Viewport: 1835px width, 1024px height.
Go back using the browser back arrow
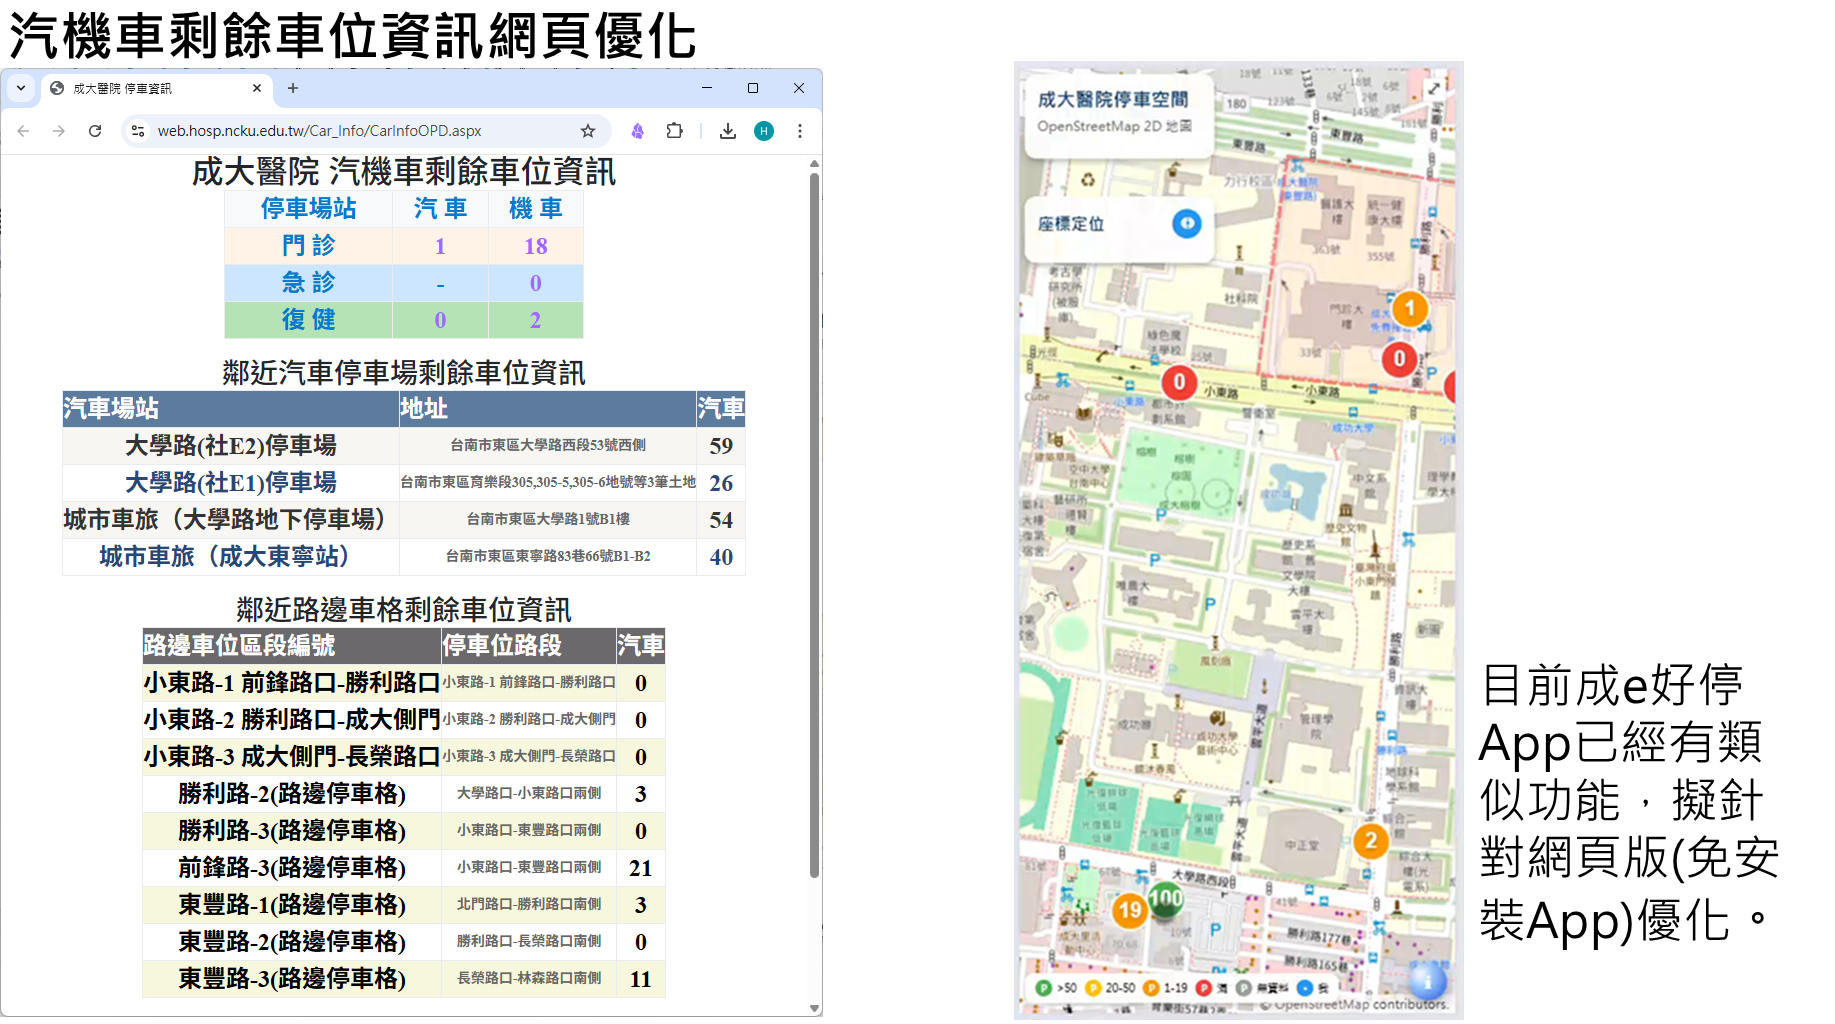pos(24,131)
